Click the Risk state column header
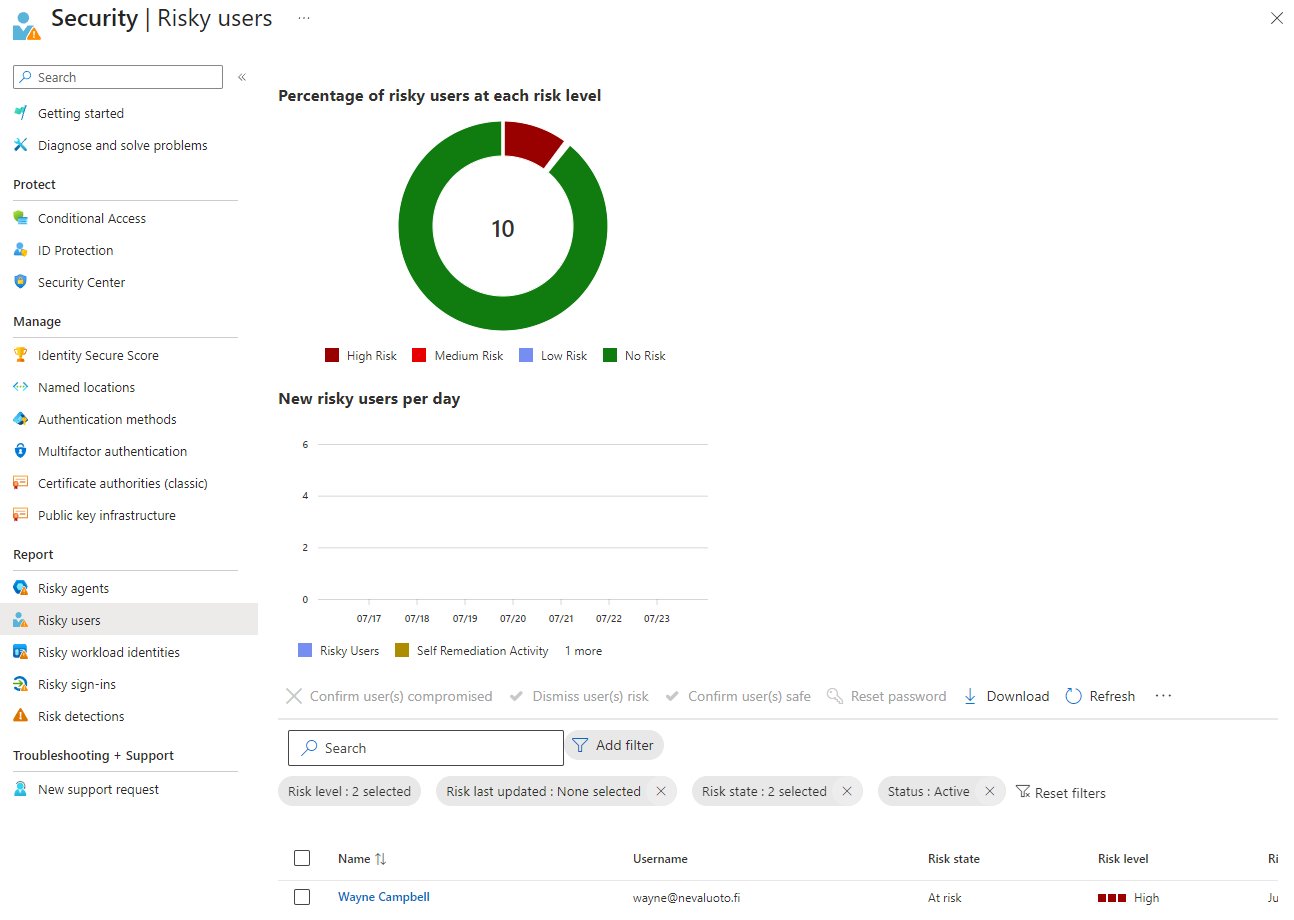The image size is (1294, 920). coord(954,859)
